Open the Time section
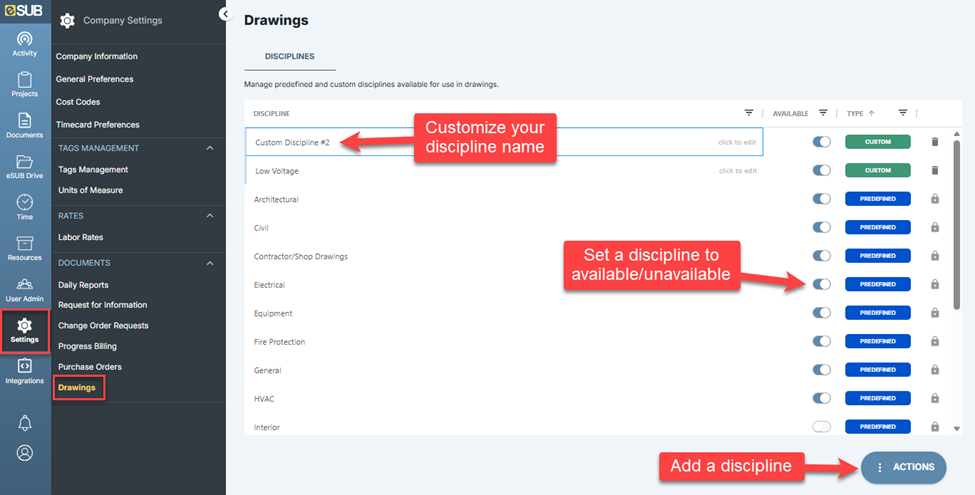The height and width of the screenshot is (495, 975). pyautogui.click(x=25, y=207)
